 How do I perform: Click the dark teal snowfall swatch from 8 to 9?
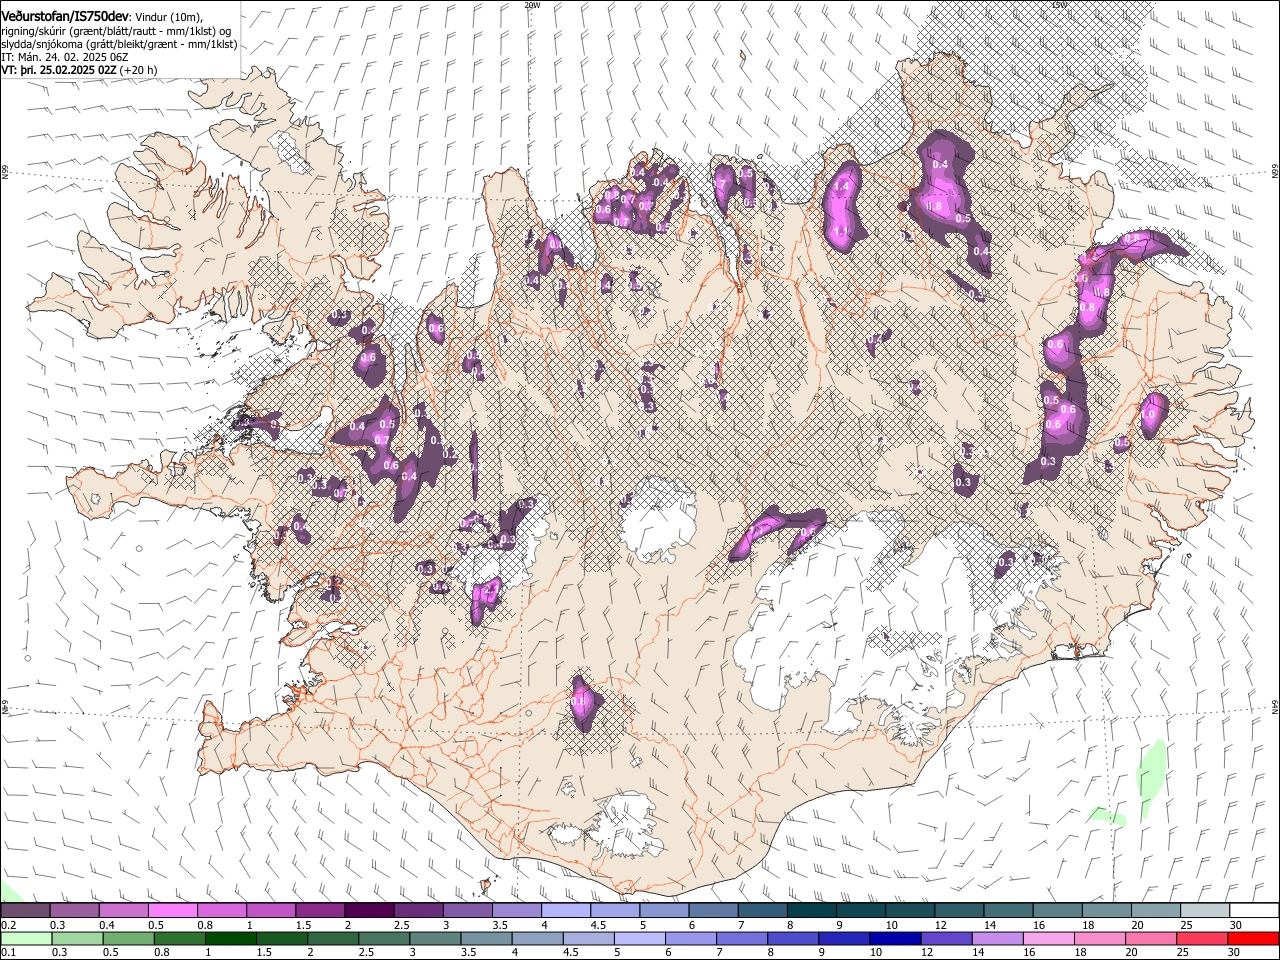tap(811, 911)
